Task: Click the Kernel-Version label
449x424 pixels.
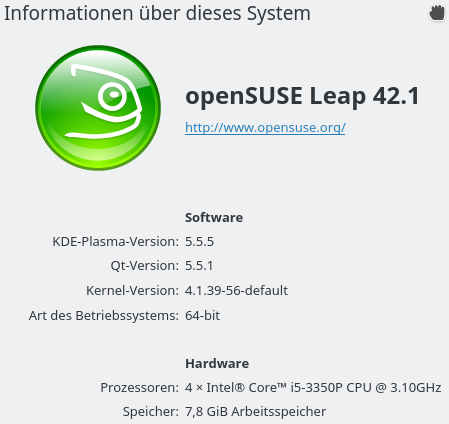Action: click(132, 291)
